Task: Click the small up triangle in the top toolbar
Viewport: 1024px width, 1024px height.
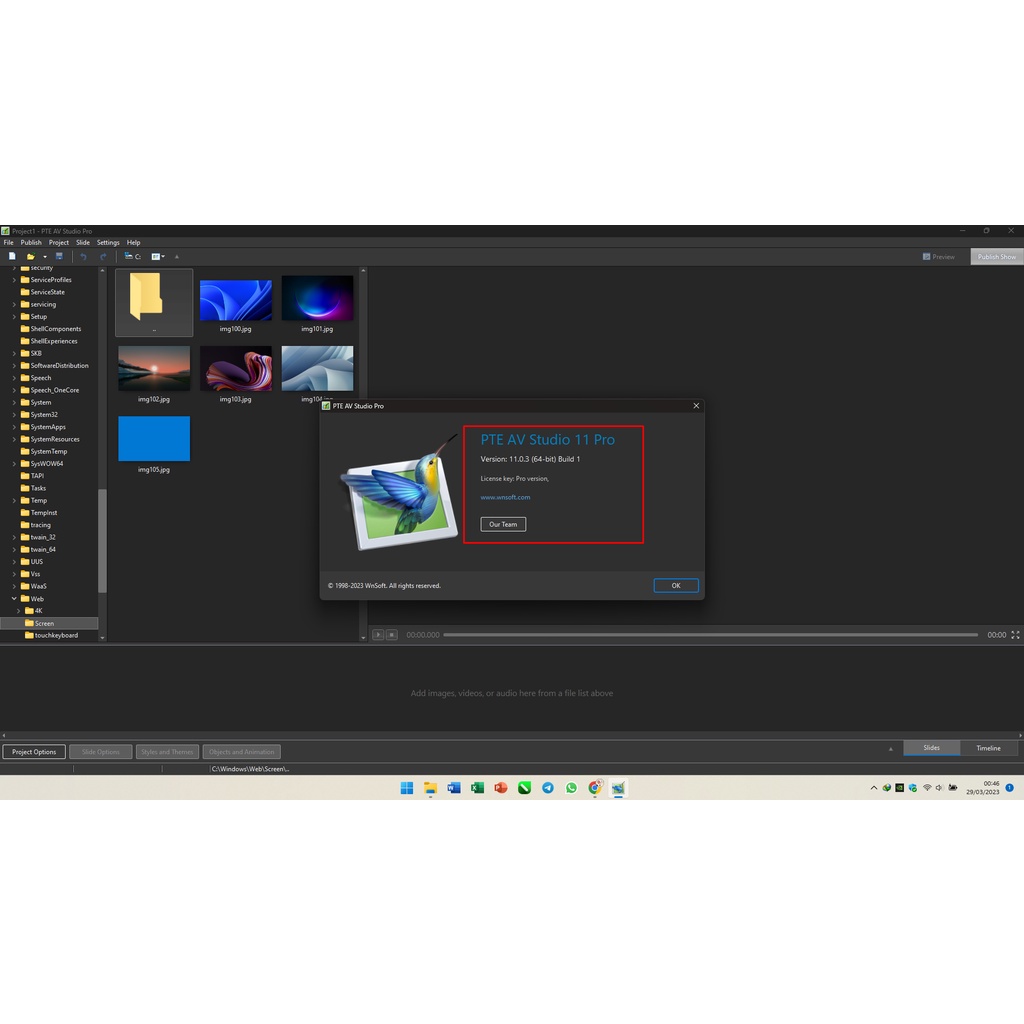Action: click(177, 257)
